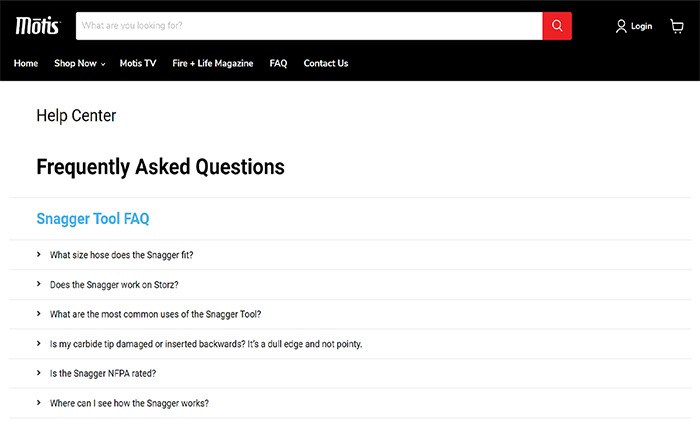Go to FAQ navigation item
Image resolution: width=700 pixels, height=435 pixels.
[x=278, y=63]
